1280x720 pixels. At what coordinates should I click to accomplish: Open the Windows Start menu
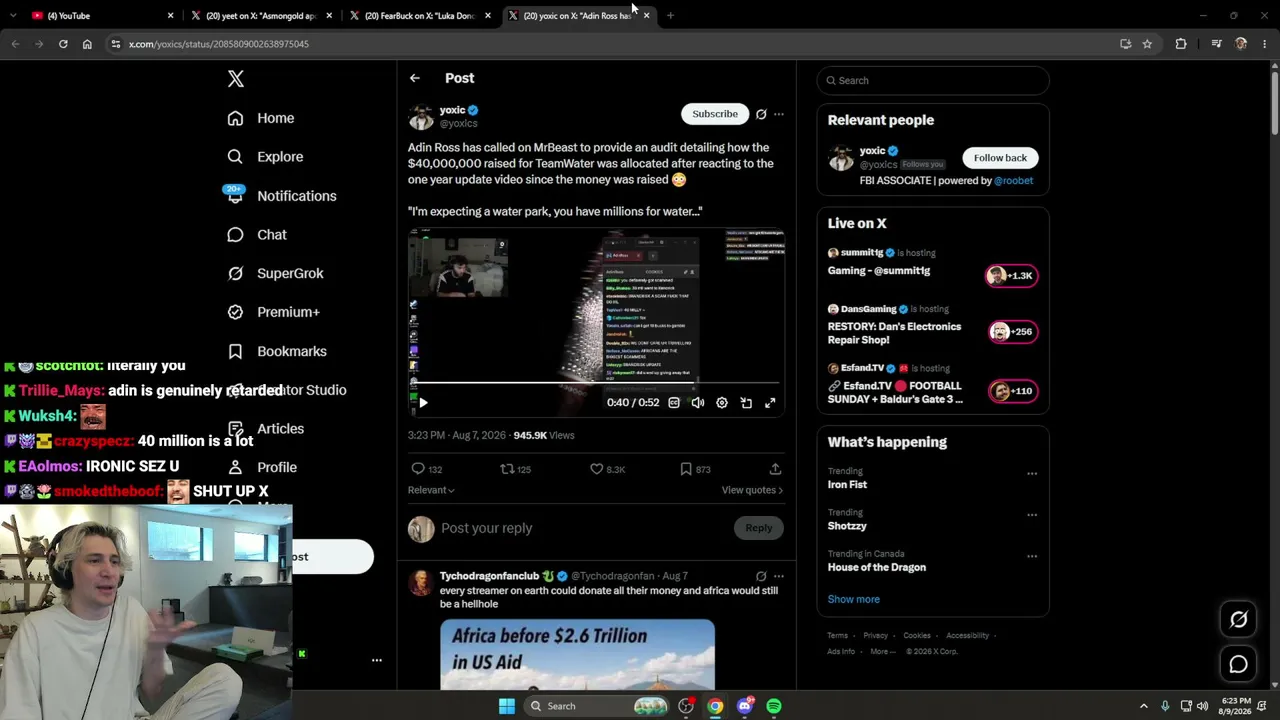pos(507,706)
